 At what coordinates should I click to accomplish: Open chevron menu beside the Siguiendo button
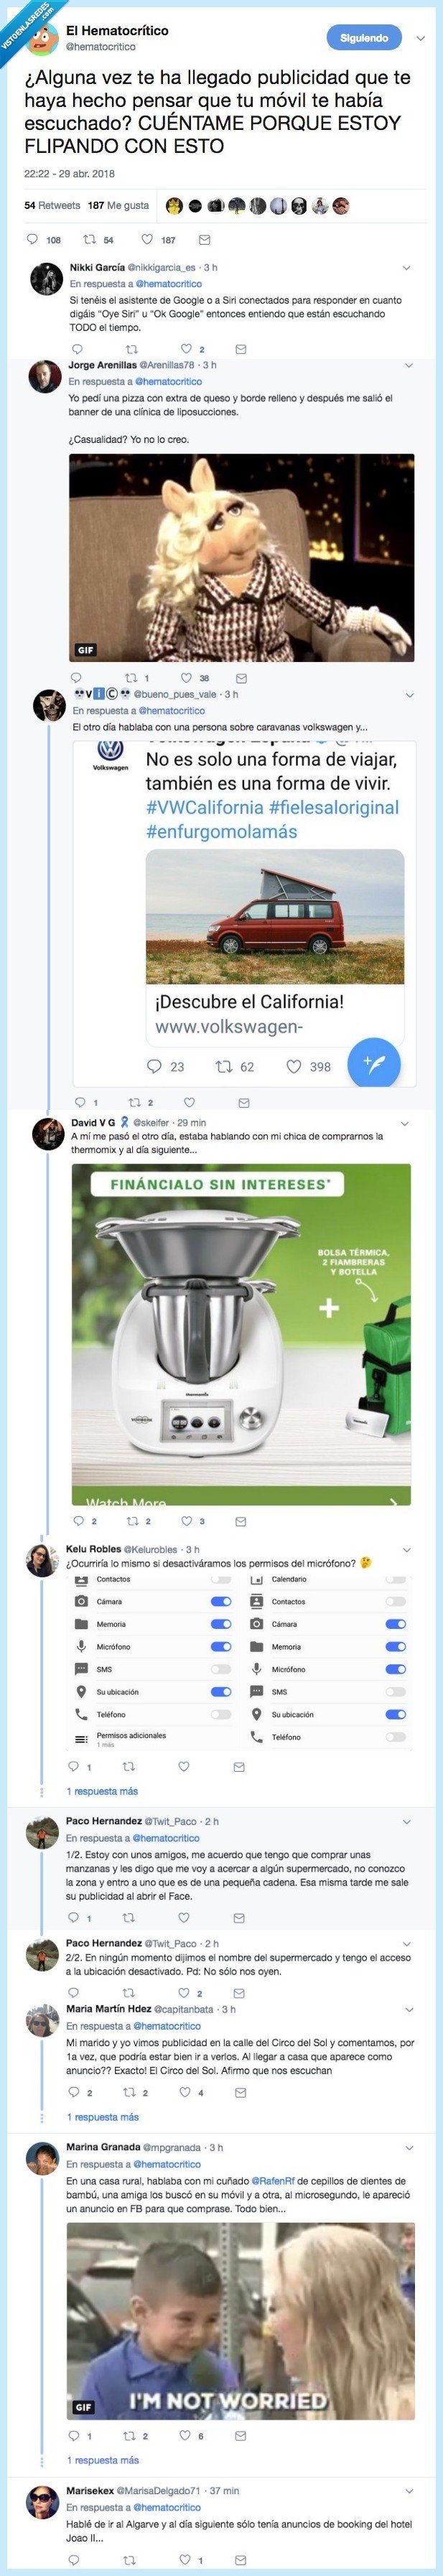420,38
